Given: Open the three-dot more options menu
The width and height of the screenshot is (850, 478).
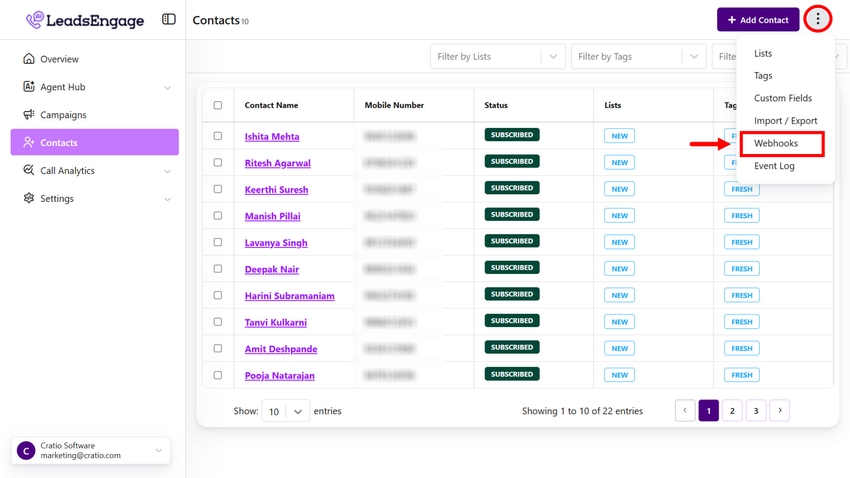Looking at the screenshot, I should click(818, 19).
